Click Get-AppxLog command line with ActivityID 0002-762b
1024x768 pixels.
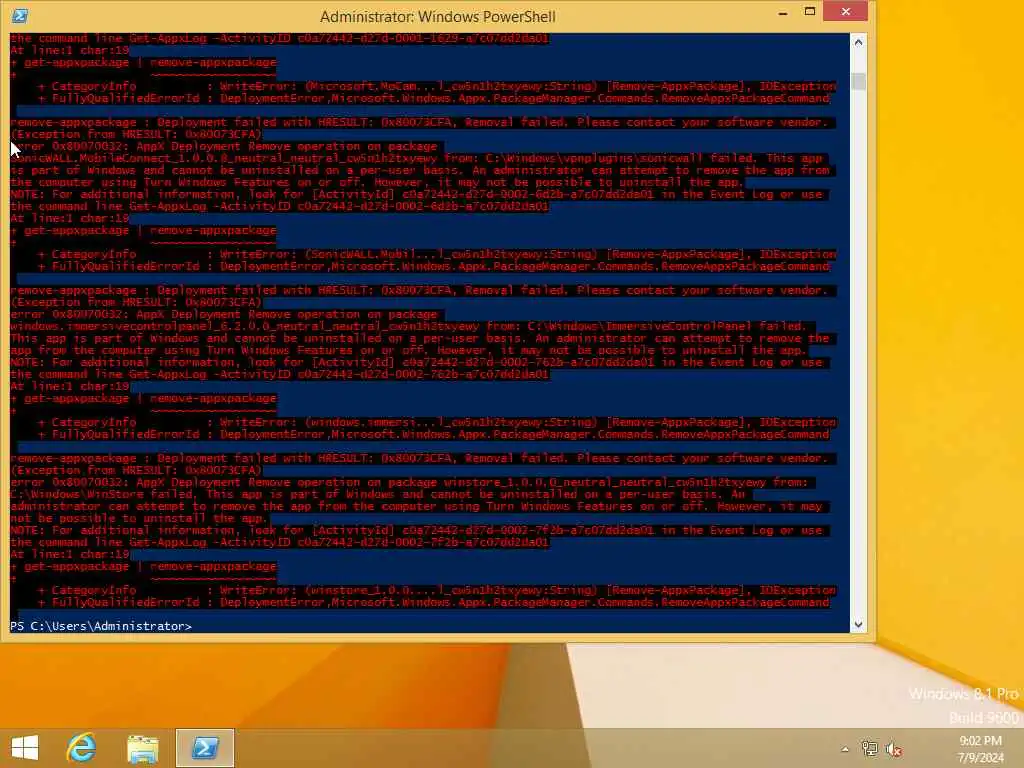[x=280, y=374]
